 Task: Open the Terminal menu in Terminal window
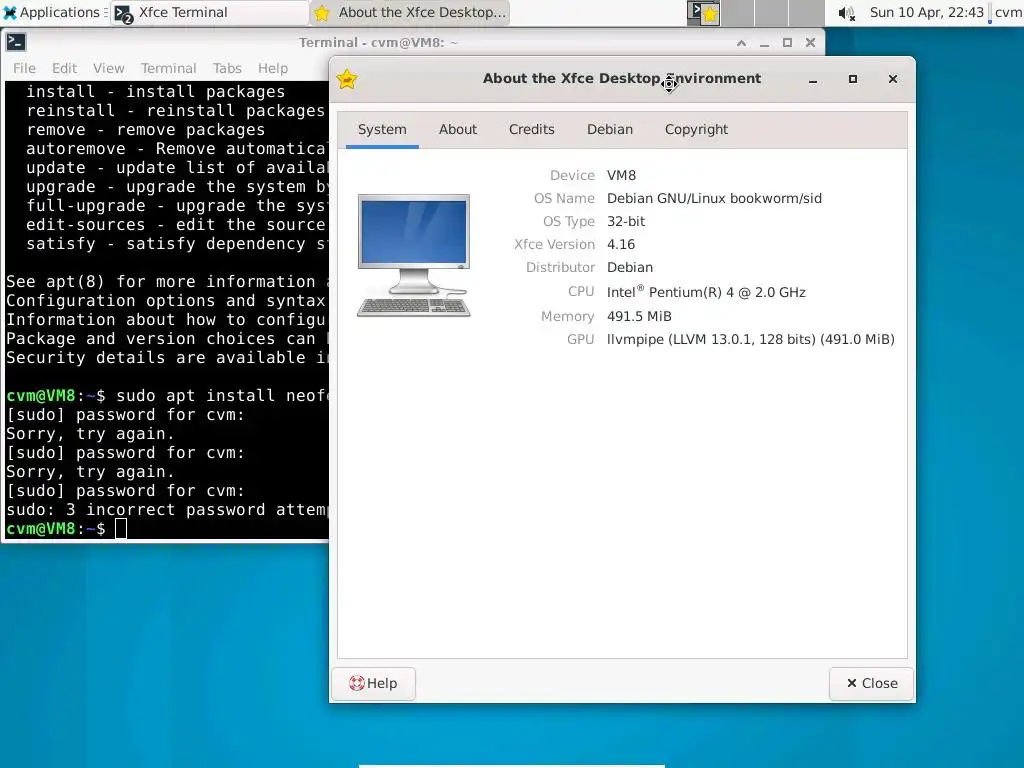point(168,68)
